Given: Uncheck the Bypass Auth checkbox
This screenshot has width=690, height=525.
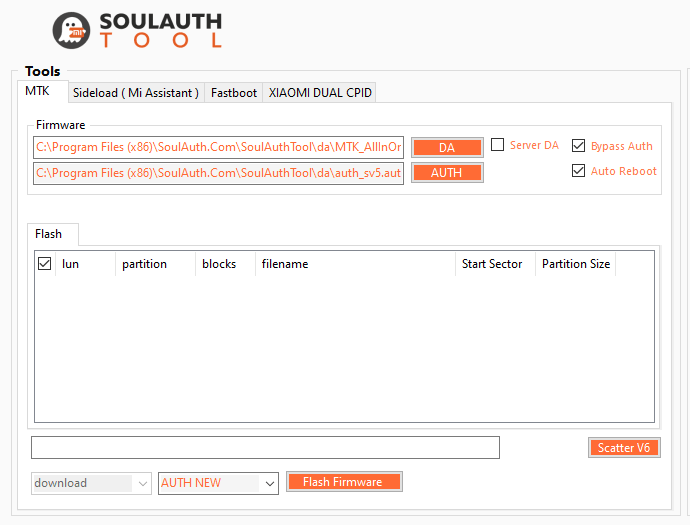Looking at the screenshot, I should tap(578, 146).
